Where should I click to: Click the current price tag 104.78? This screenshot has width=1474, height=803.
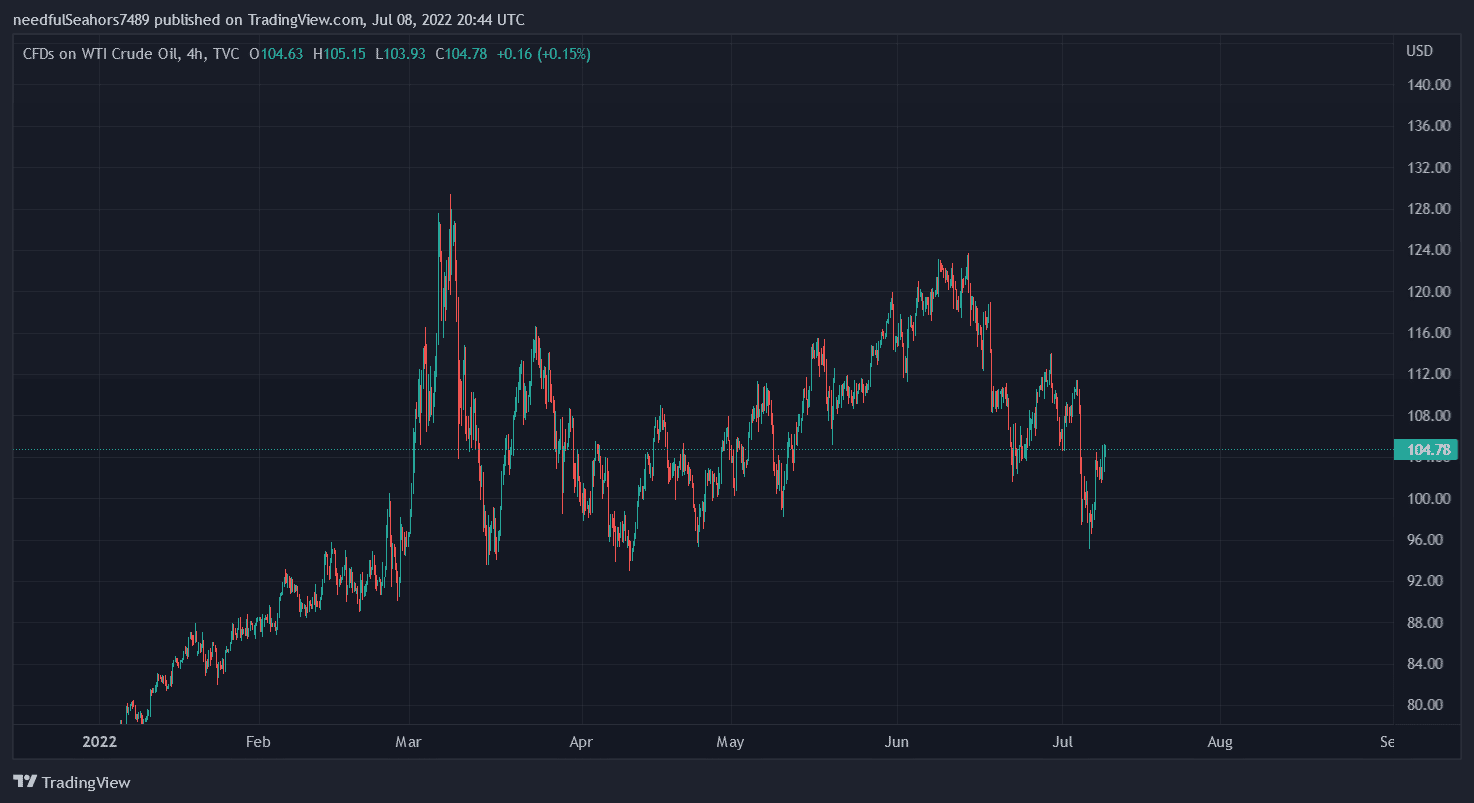pyautogui.click(x=1426, y=450)
